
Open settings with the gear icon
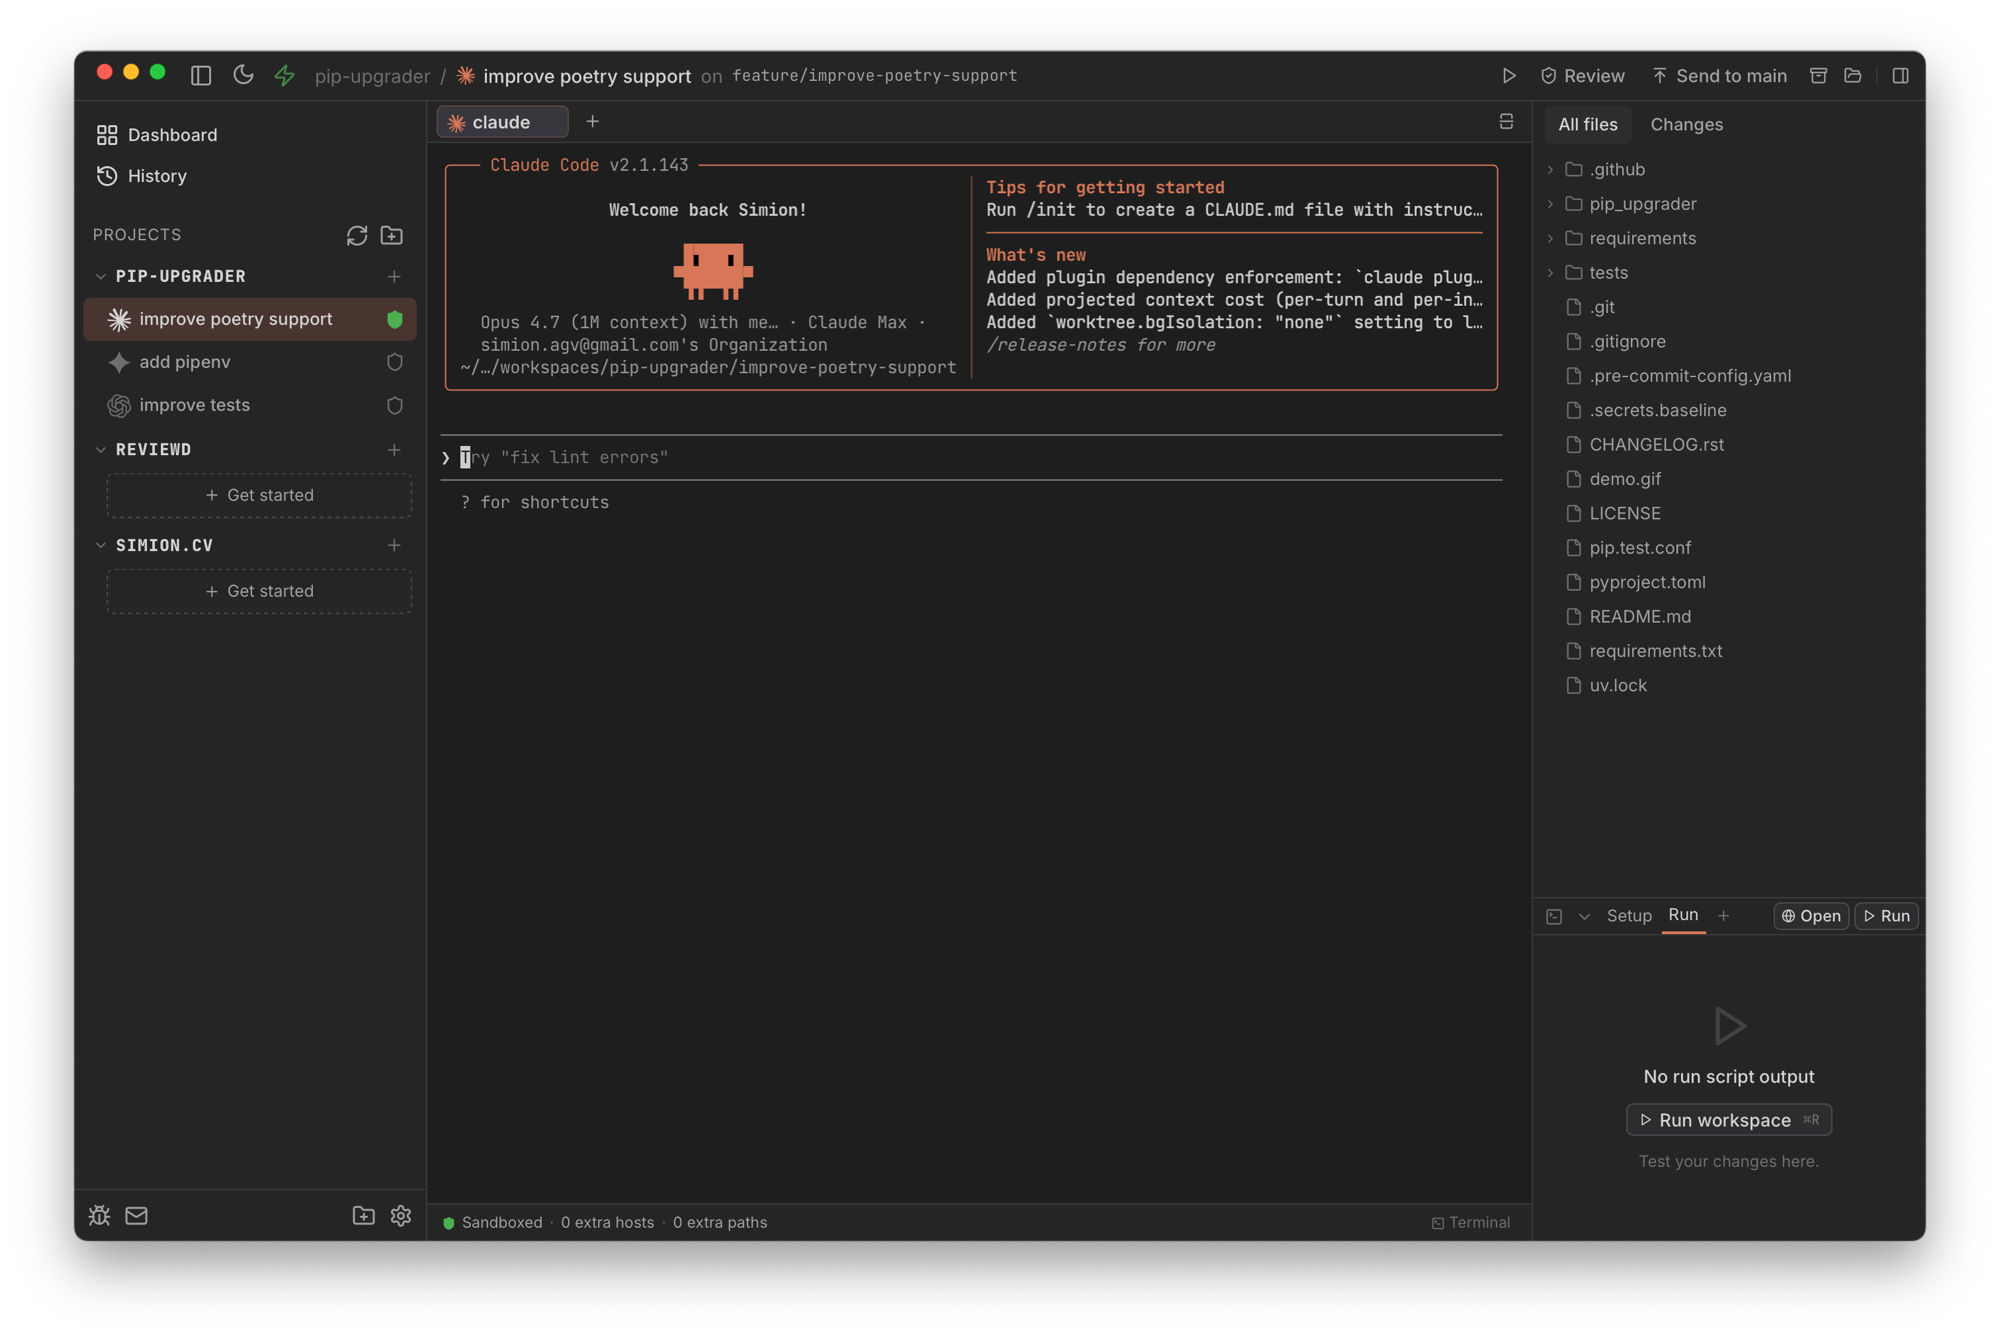click(x=401, y=1215)
